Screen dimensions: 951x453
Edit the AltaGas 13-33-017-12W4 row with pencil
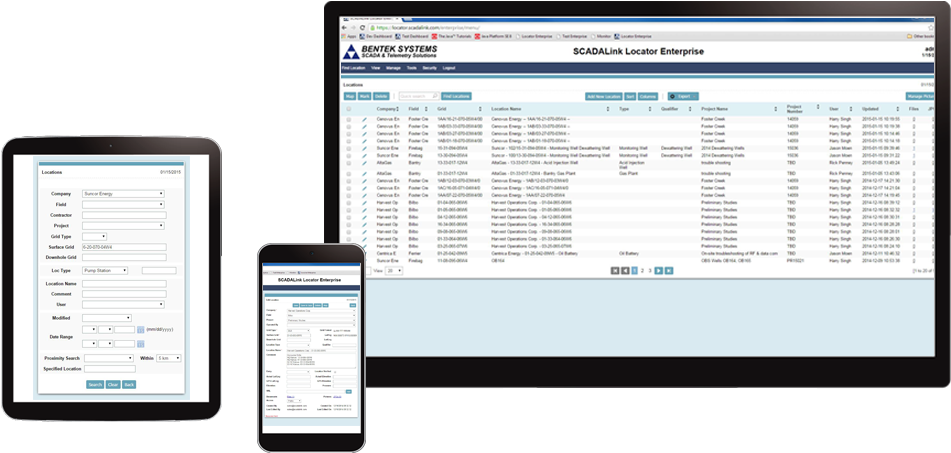[x=365, y=163]
